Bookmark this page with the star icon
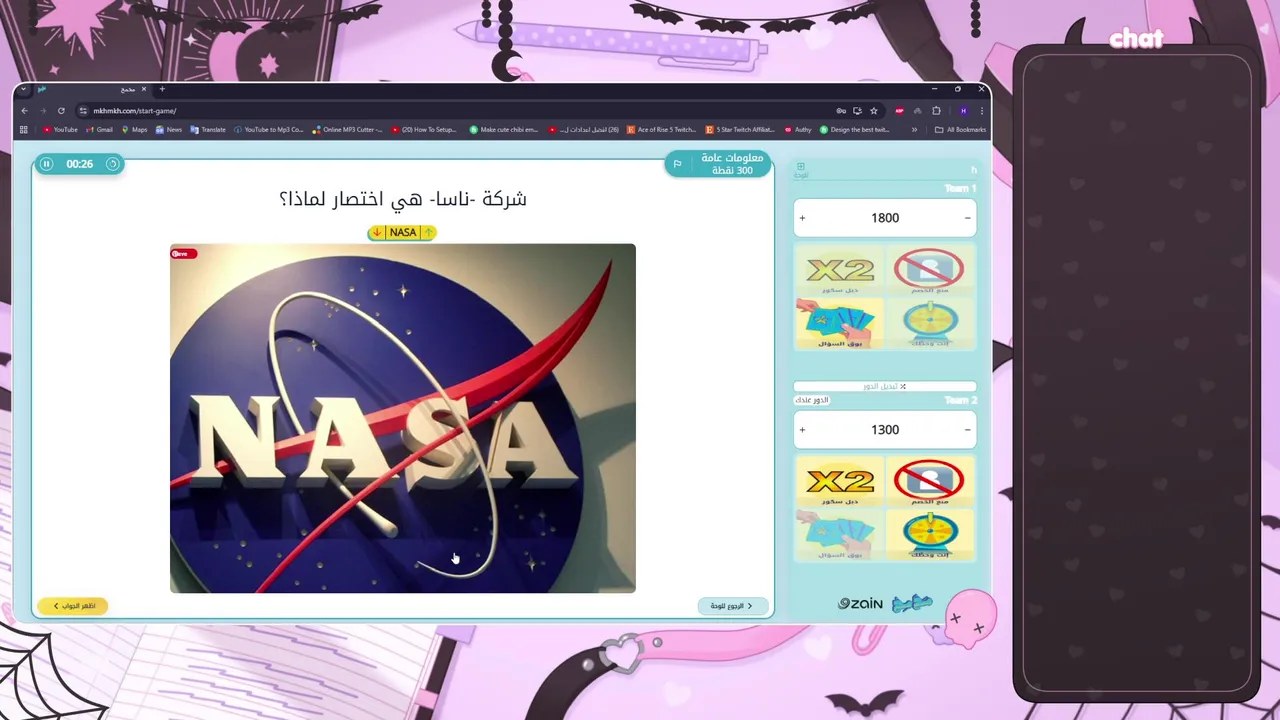Viewport: 1280px width, 720px height. coord(873,111)
